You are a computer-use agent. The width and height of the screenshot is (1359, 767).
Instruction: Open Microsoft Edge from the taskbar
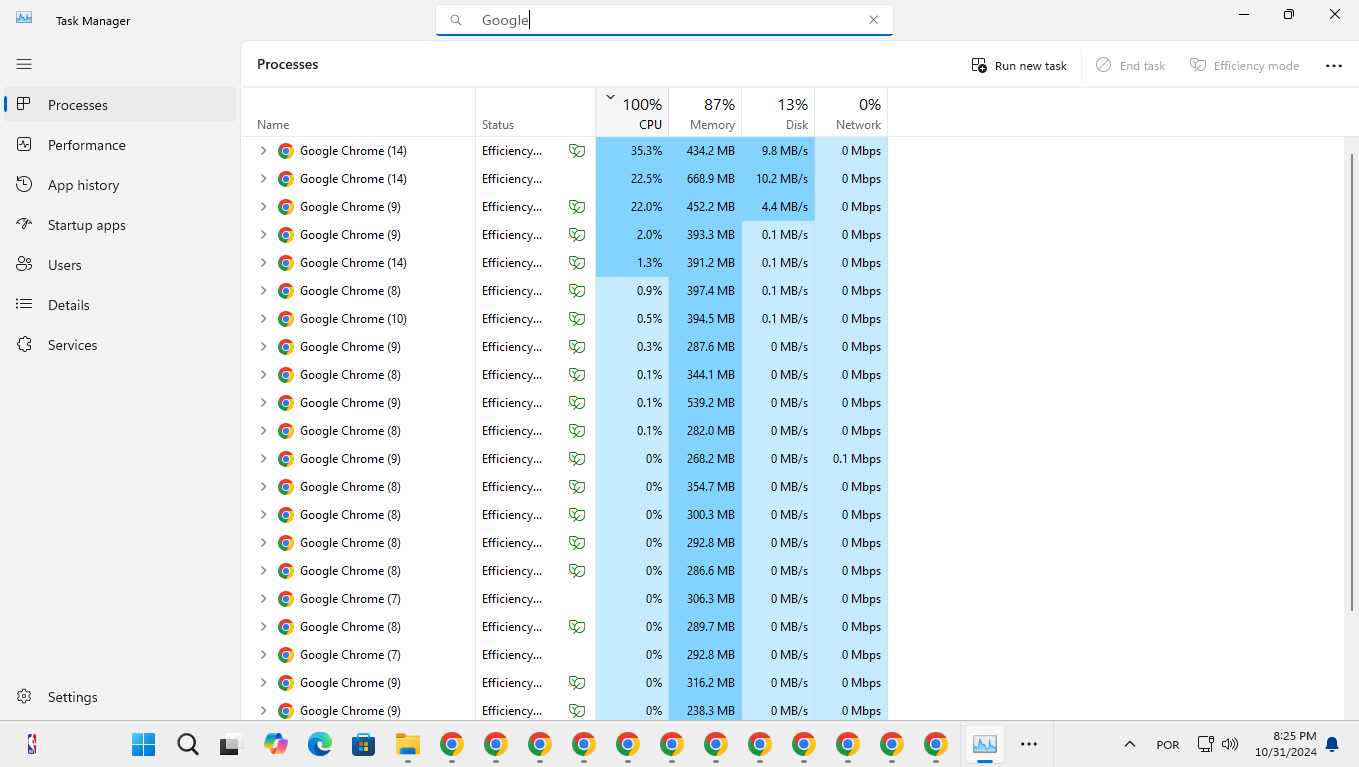(319, 744)
